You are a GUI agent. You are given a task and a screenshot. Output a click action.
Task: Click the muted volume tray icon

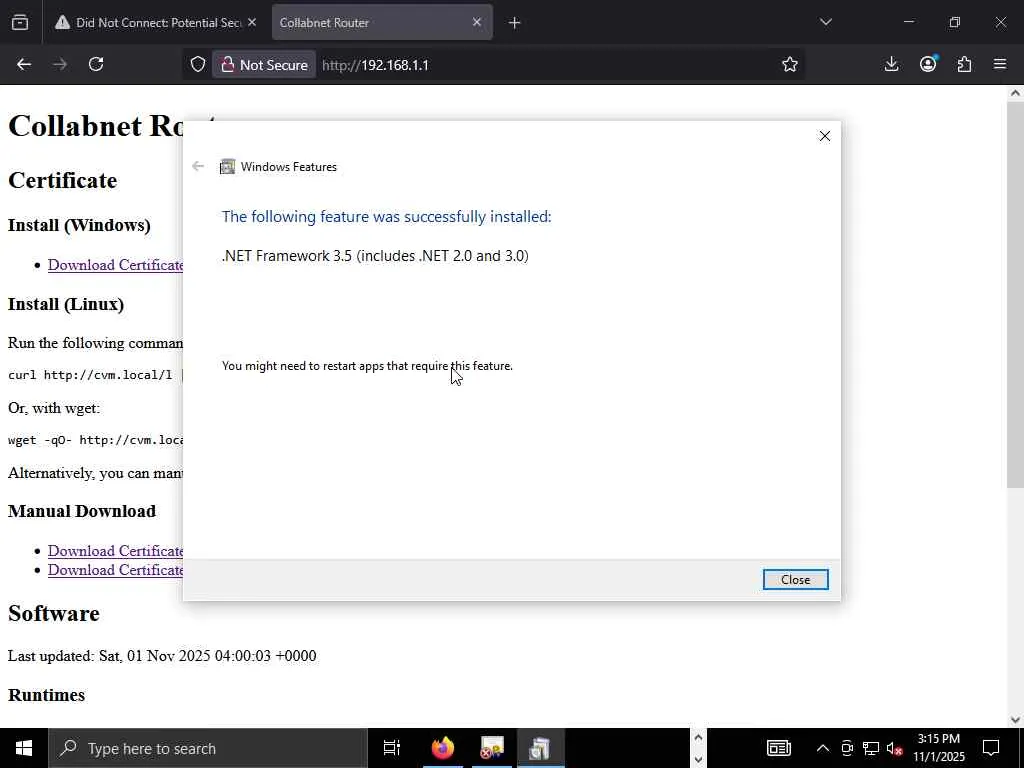(895, 748)
